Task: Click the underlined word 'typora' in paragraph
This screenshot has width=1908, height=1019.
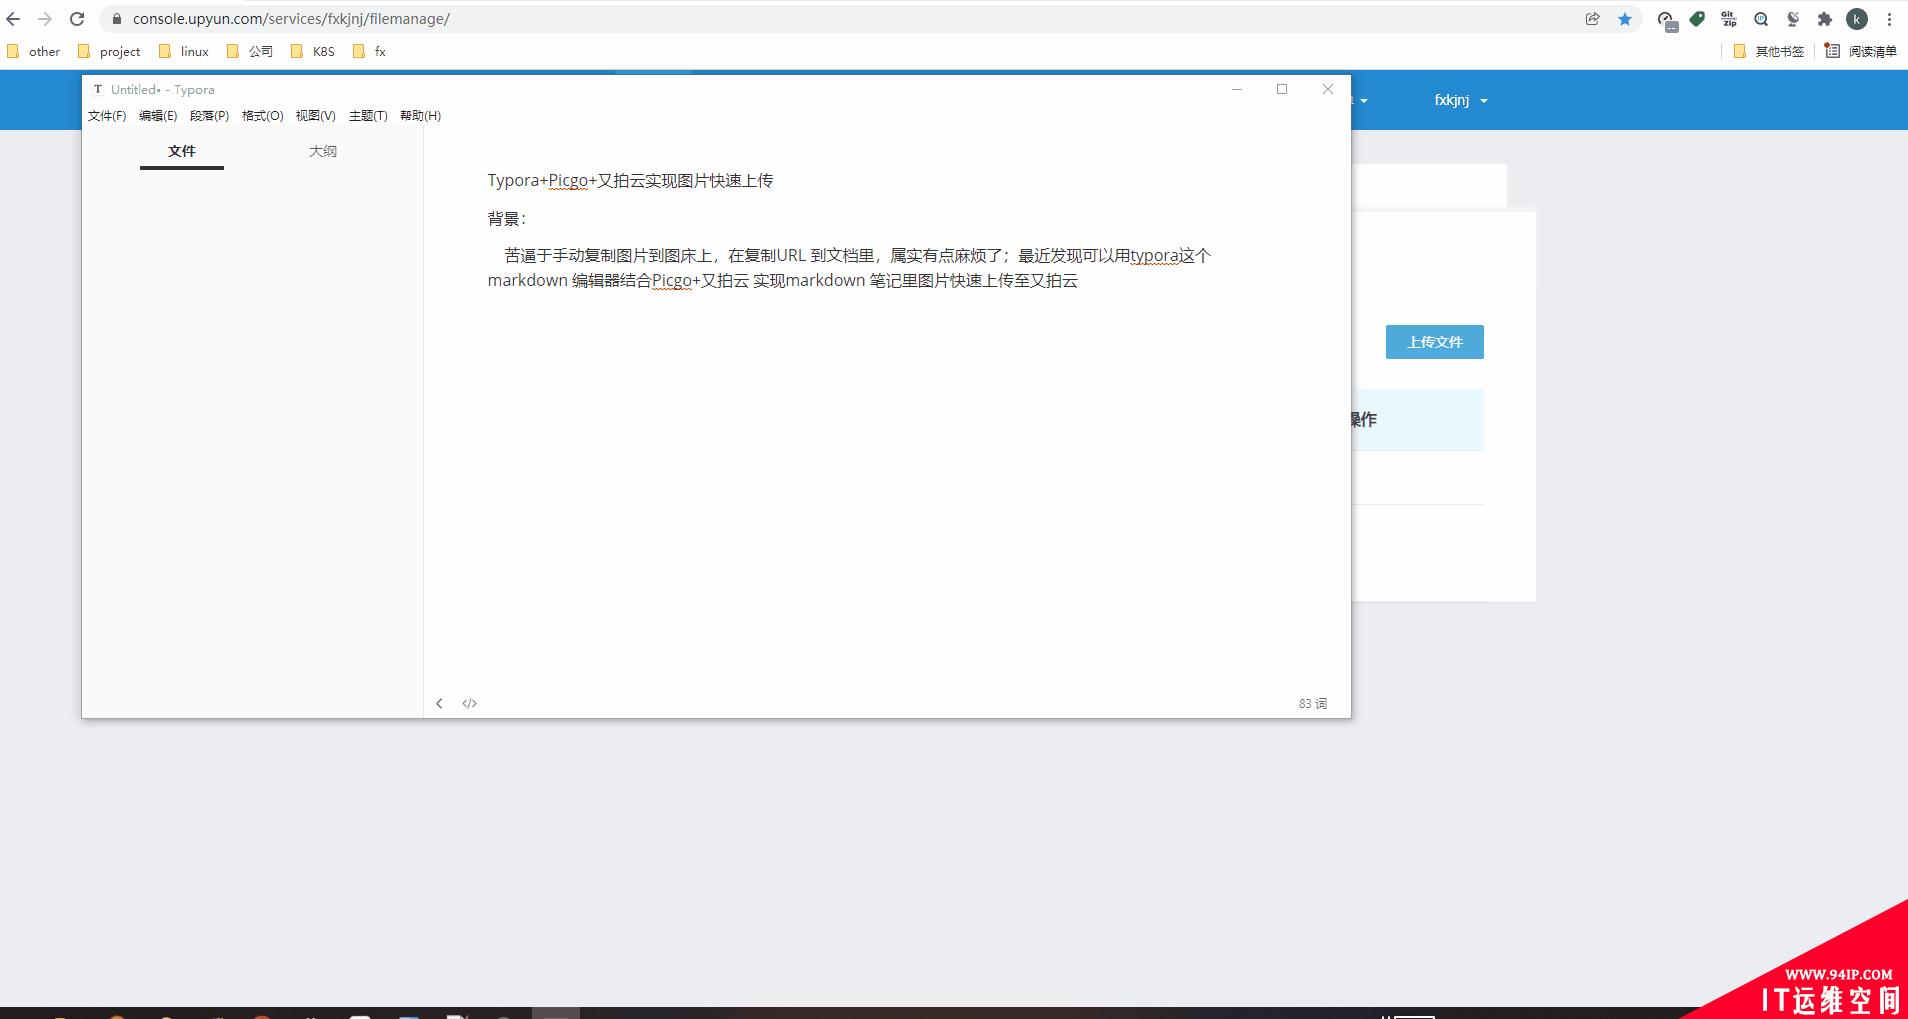Action: click(1154, 256)
